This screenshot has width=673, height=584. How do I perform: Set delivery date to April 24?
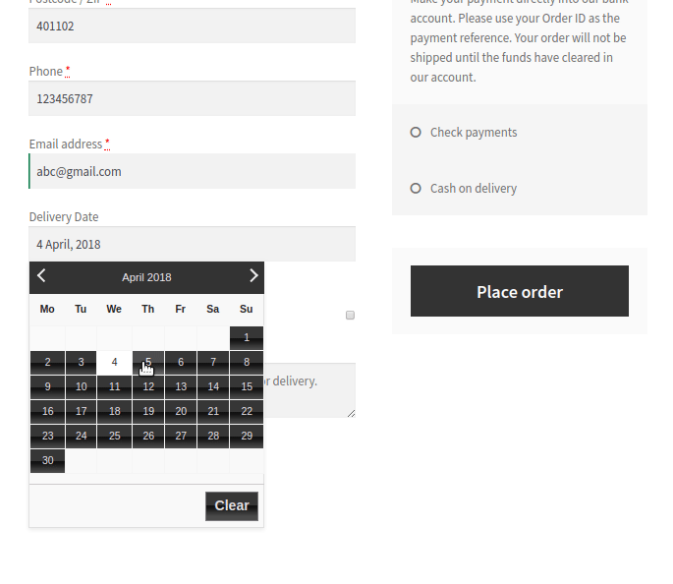click(x=81, y=436)
